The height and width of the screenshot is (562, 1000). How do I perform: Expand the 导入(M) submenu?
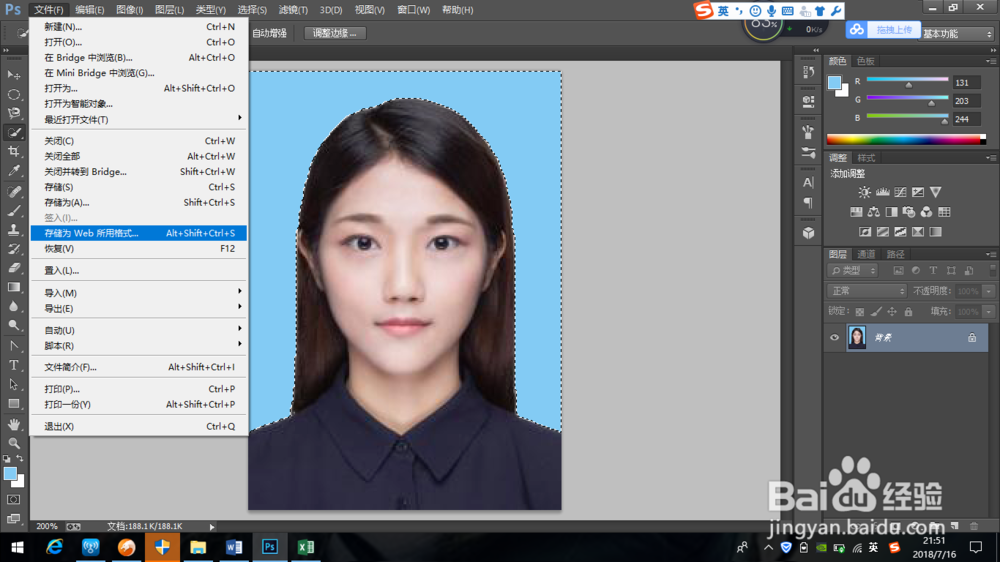(x=138, y=293)
